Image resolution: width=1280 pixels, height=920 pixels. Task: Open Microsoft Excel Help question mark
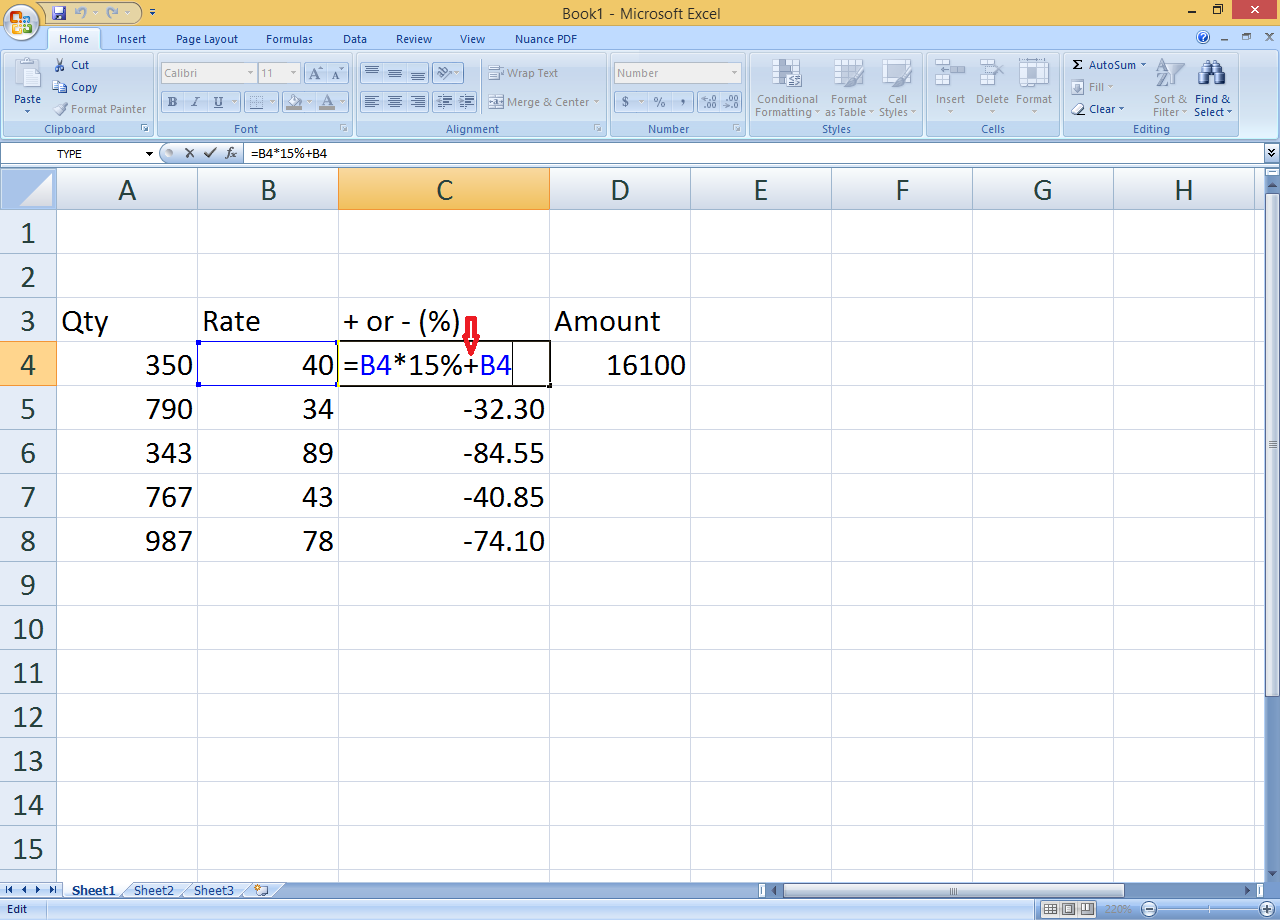point(1203,38)
